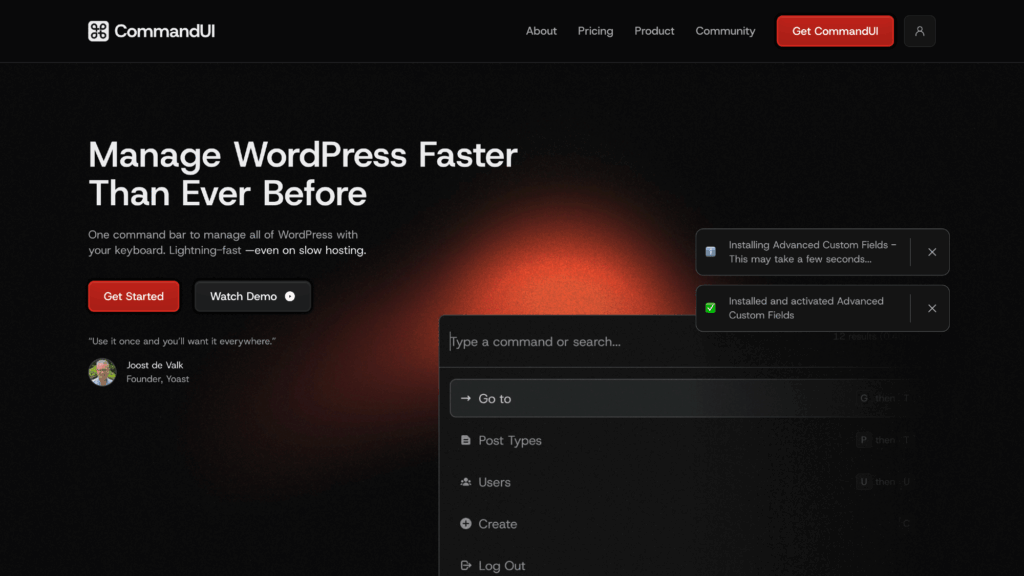Click the CommandUI logo icon
The image size is (1024, 576).
98,31
